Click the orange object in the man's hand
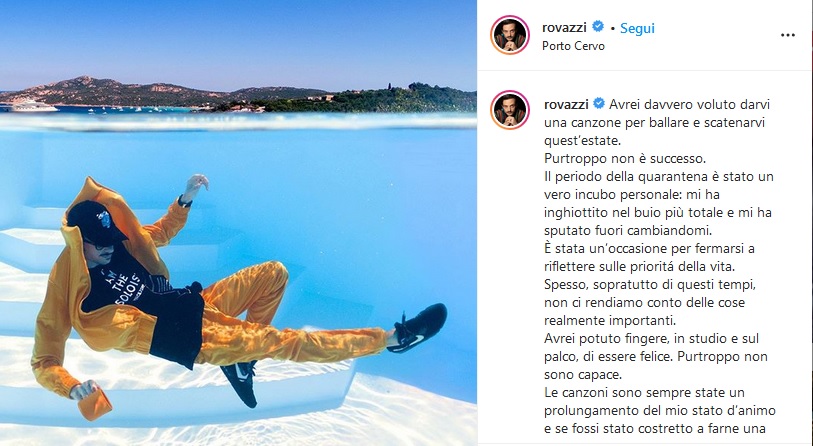813x446 pixels. [95, 403]
